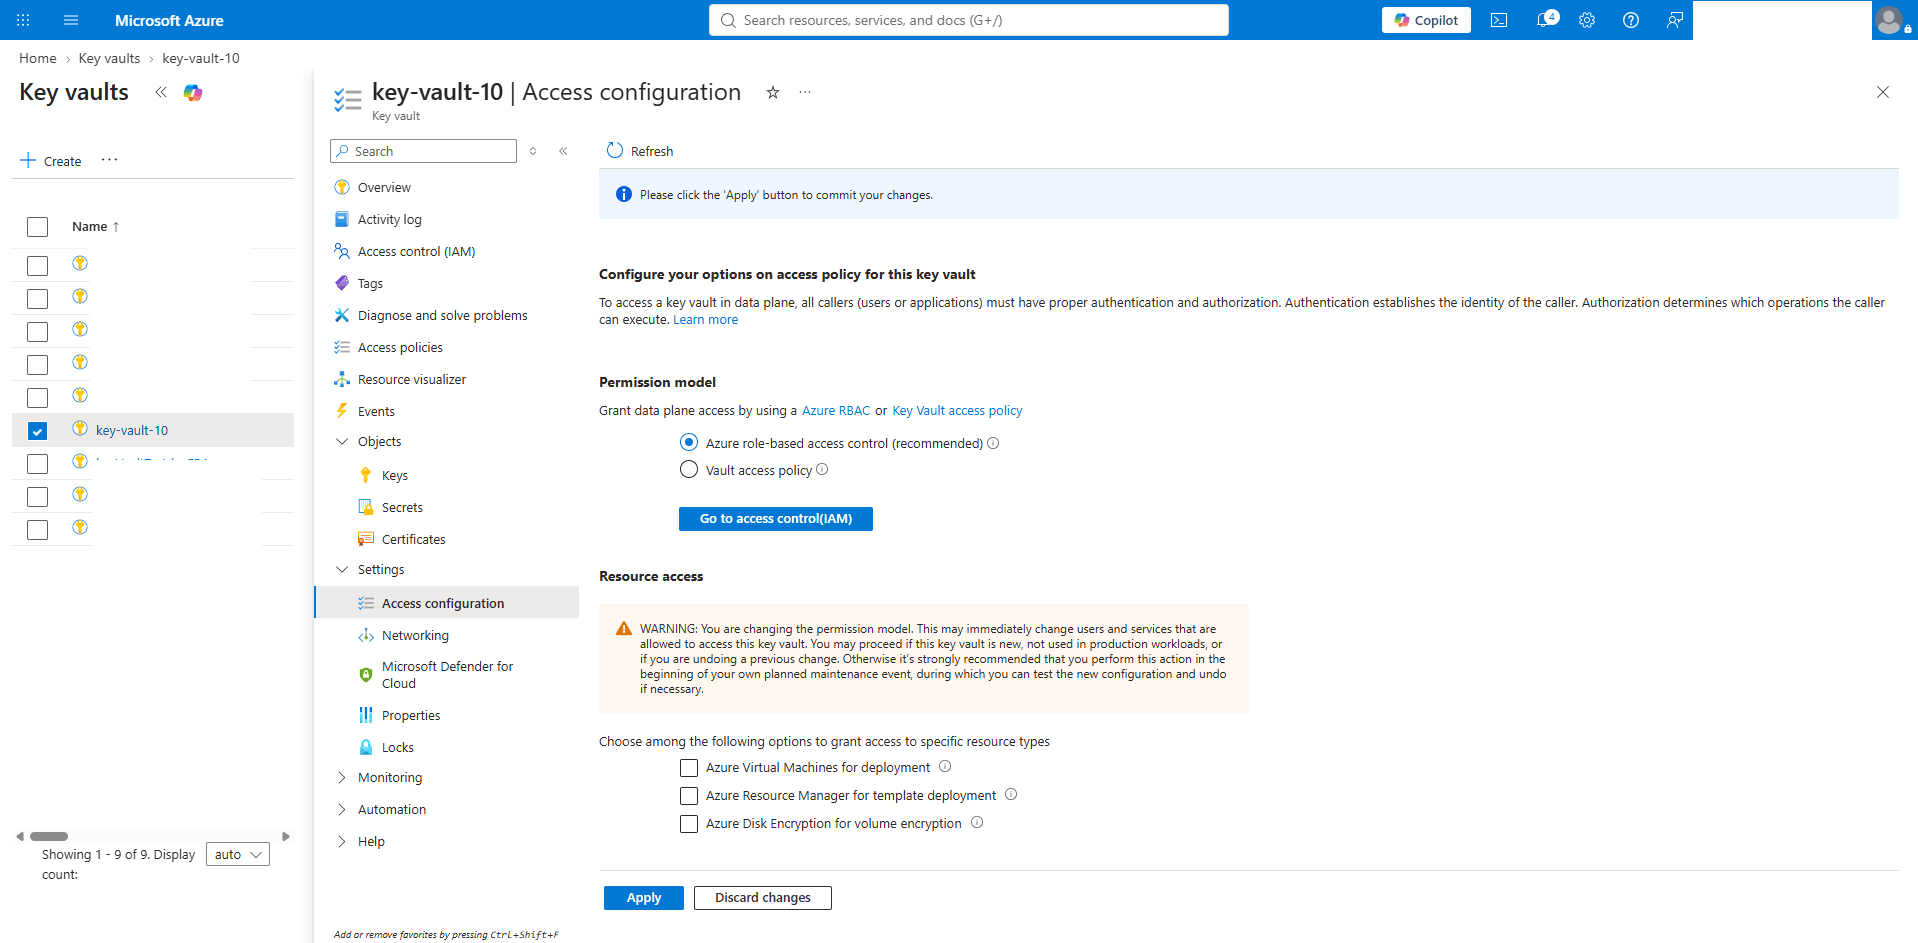Screen dimensions: 1918x943
Task: Enable Azure Virtual Machines for deployment checkbox
Action: [x=689, y=768]
